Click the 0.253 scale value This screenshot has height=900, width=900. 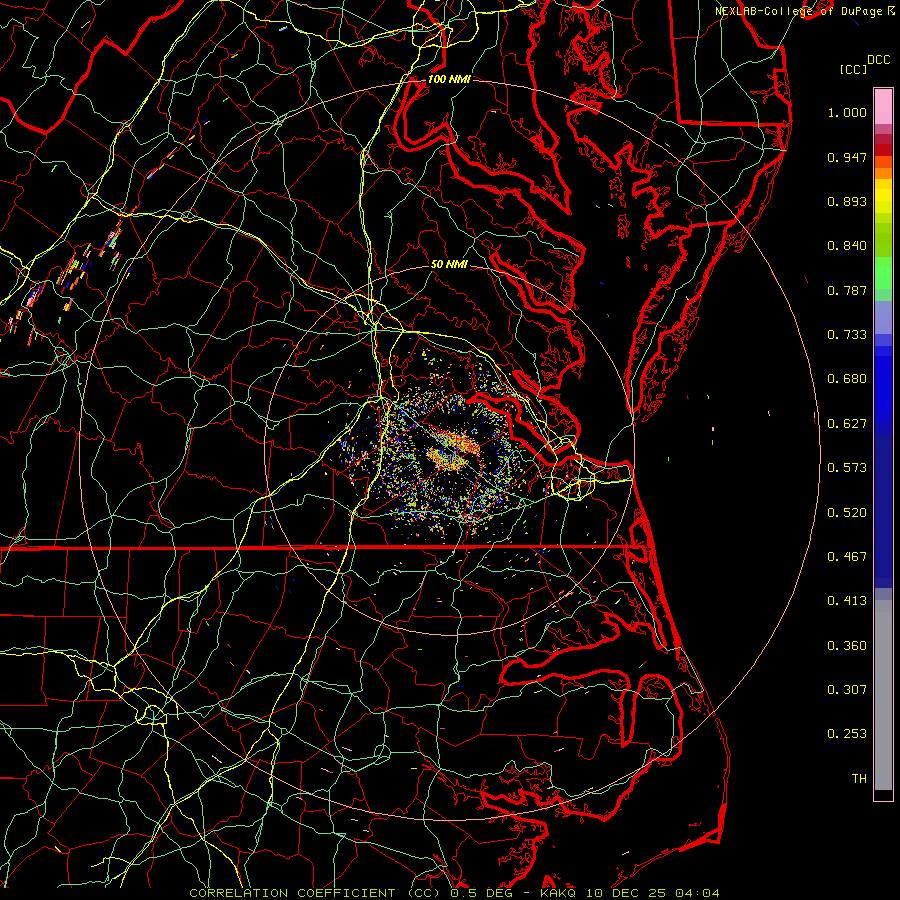[x=847, y=734]
